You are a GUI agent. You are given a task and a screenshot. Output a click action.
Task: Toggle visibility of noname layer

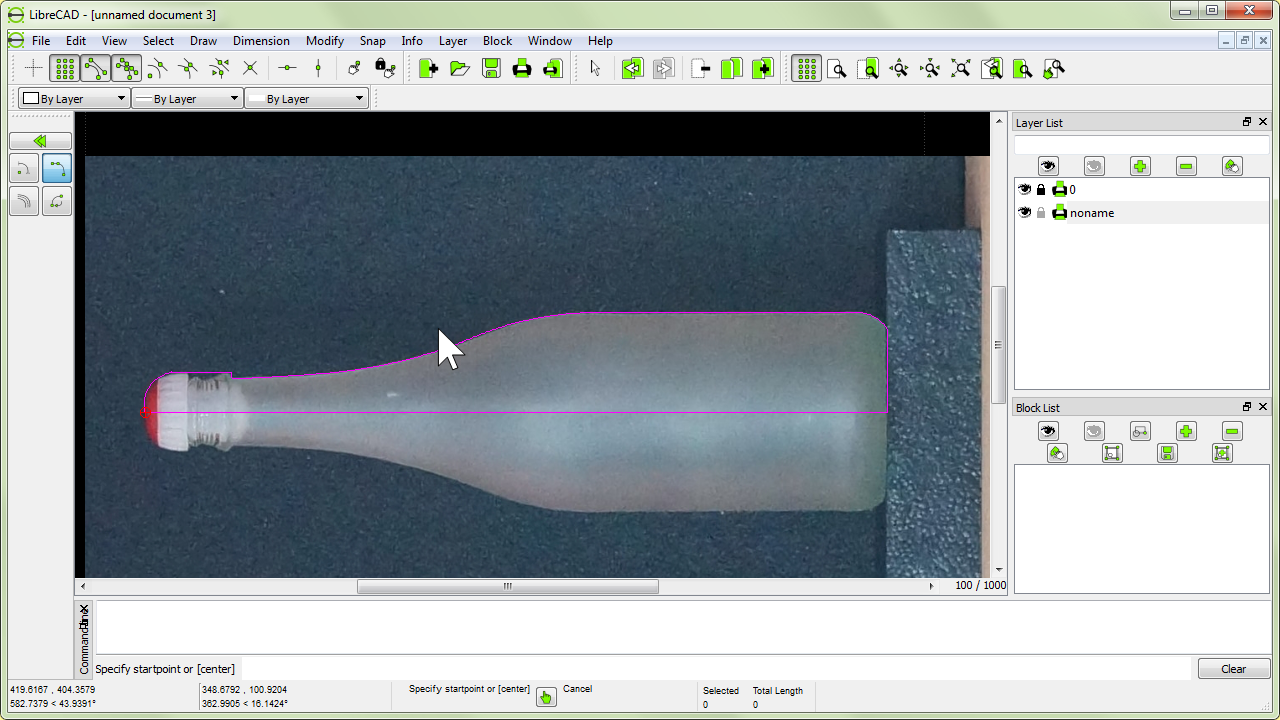(1024, 212)
